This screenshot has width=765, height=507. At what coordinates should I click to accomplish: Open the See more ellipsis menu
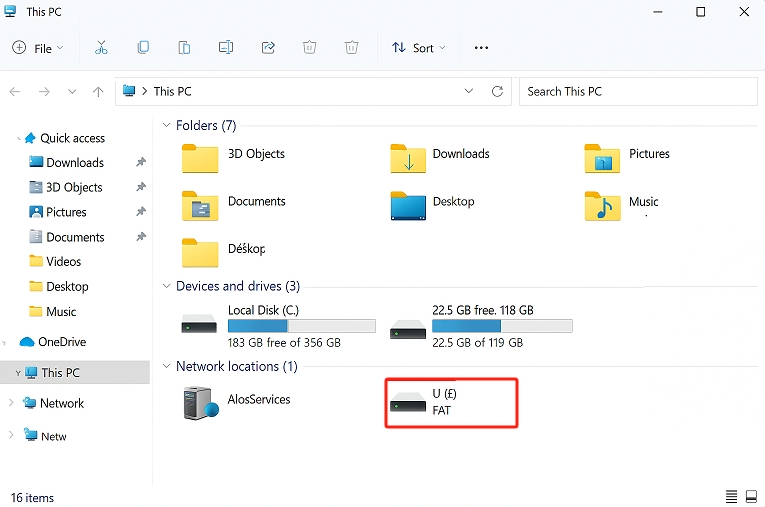click(x=481, y=48)
